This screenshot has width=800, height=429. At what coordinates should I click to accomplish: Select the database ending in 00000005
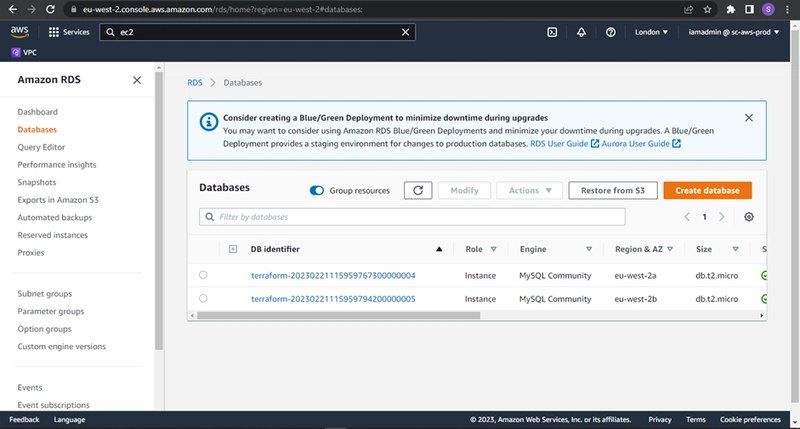[203, 298]
